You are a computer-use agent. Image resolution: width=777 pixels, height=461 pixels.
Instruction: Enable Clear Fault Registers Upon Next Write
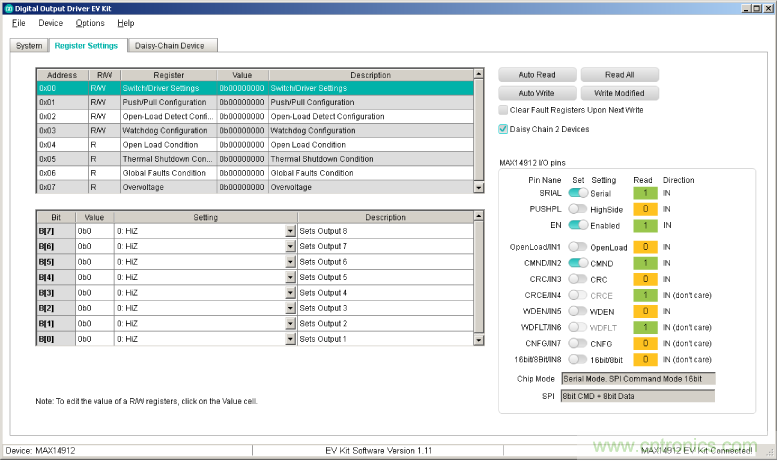tap(504, 110)
